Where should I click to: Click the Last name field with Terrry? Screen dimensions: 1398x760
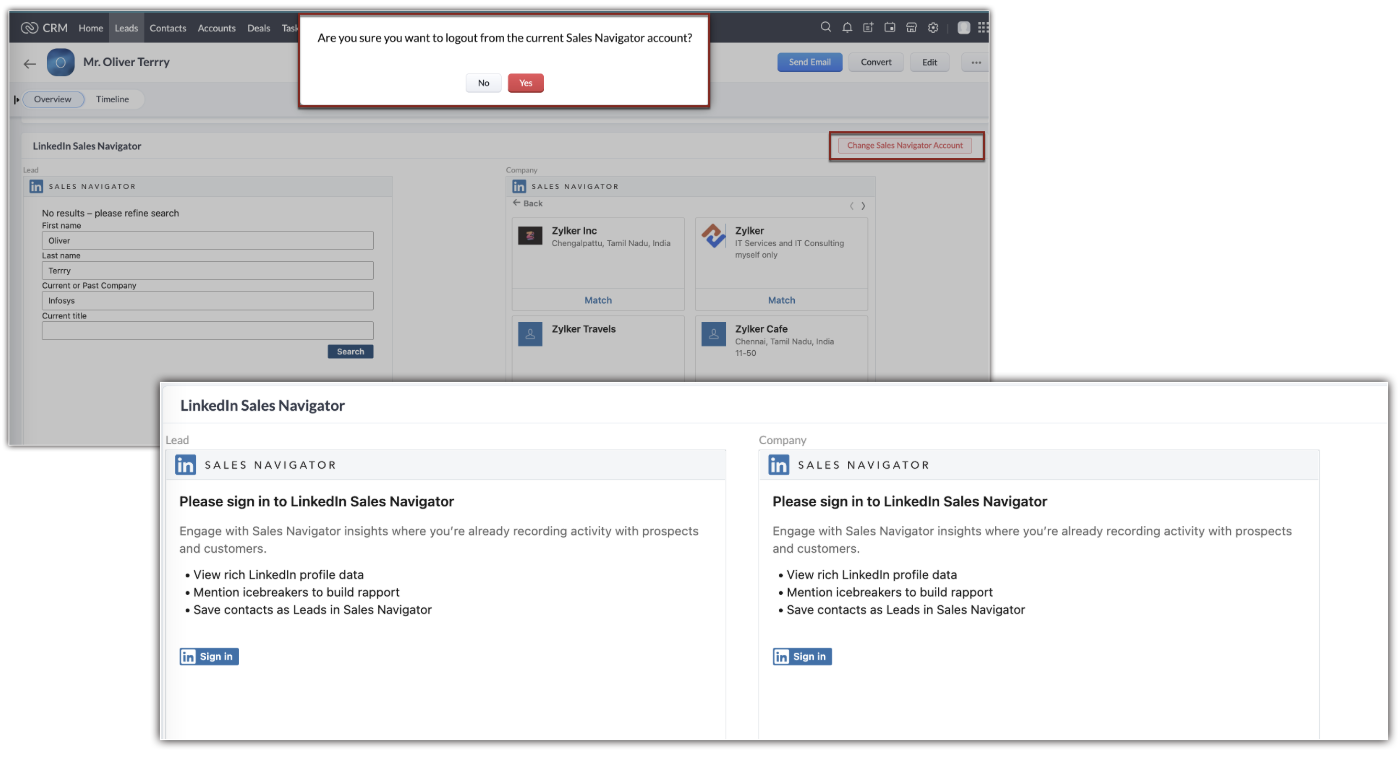tap(208, 271)
